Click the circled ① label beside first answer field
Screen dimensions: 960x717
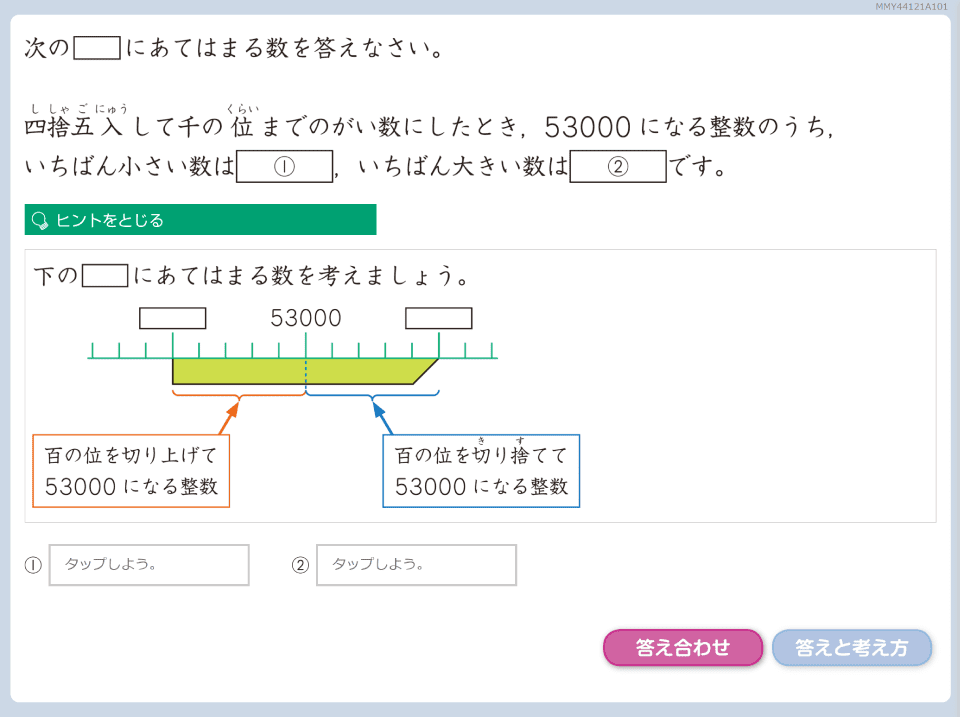pyautogui.click(x=33, y=565)
